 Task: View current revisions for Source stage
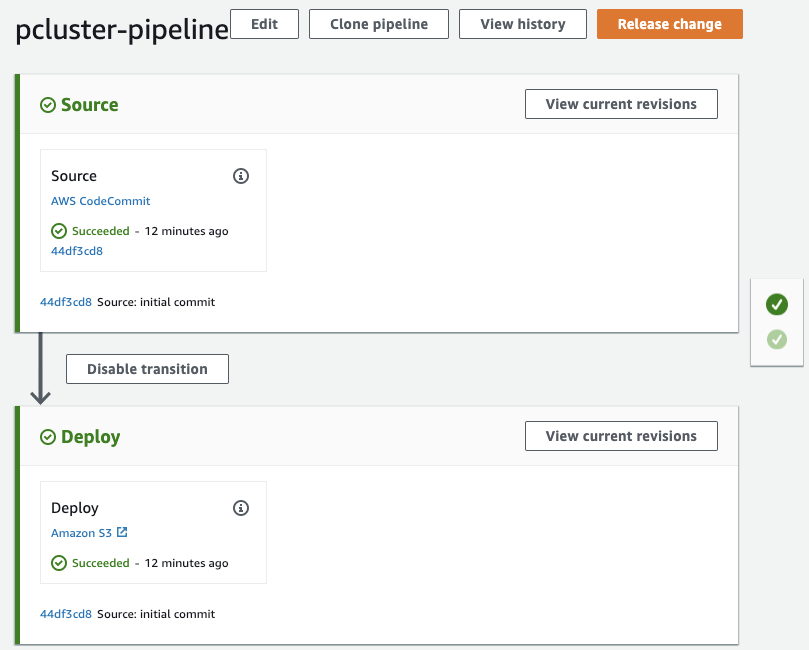pos(621,104)
